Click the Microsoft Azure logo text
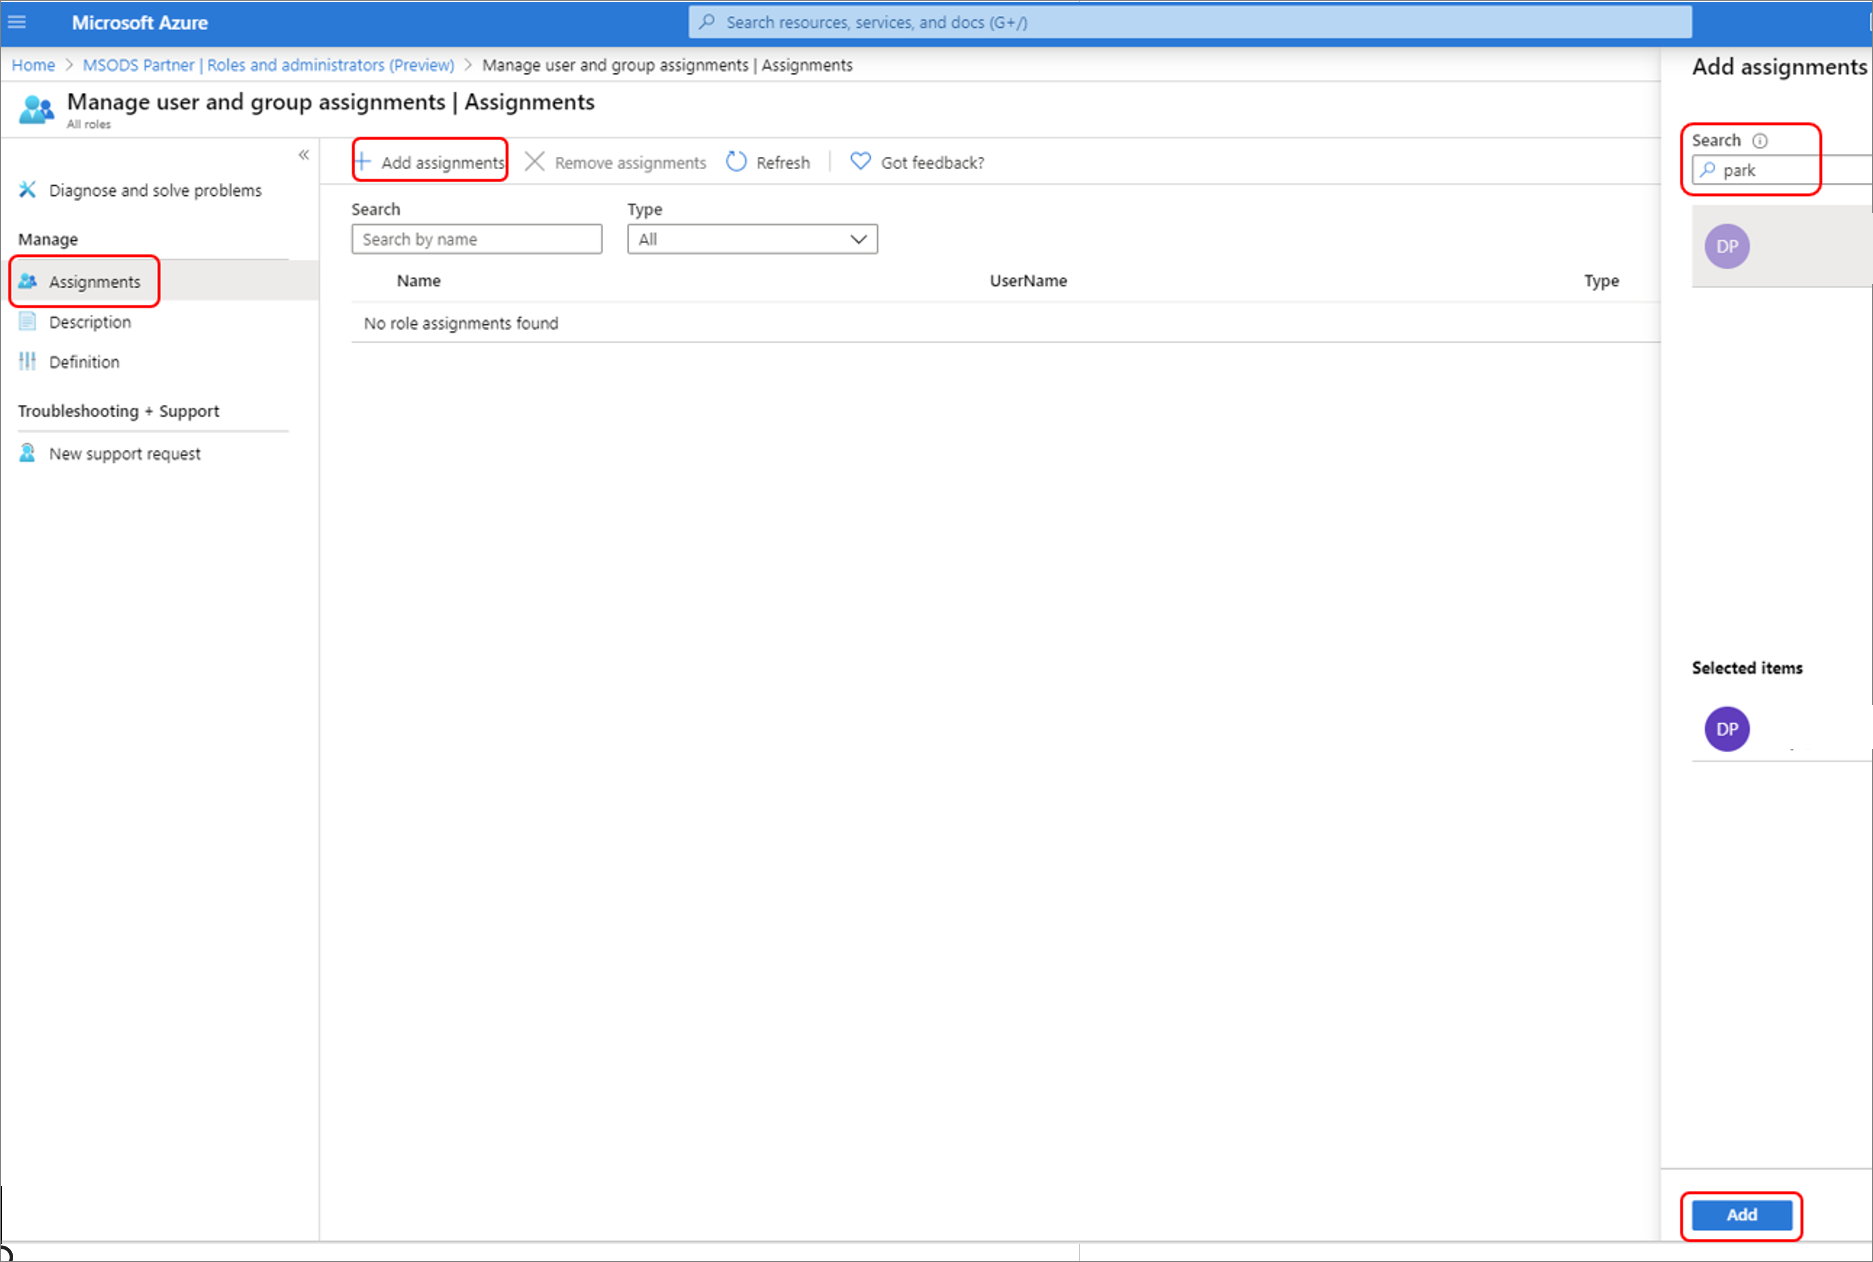The image size is (1873, 1262). tap(140, 22)
